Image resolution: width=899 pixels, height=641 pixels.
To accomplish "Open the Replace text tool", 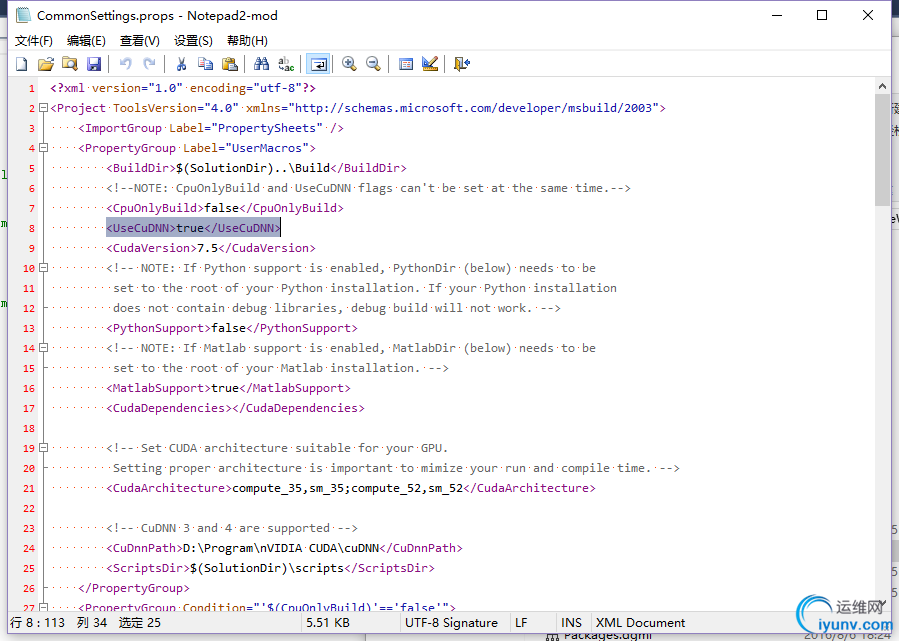I will coord(286,64).
